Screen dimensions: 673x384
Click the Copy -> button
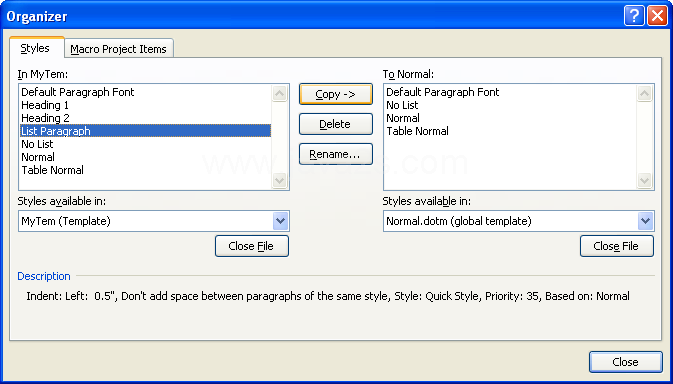(x=336, y=94)
